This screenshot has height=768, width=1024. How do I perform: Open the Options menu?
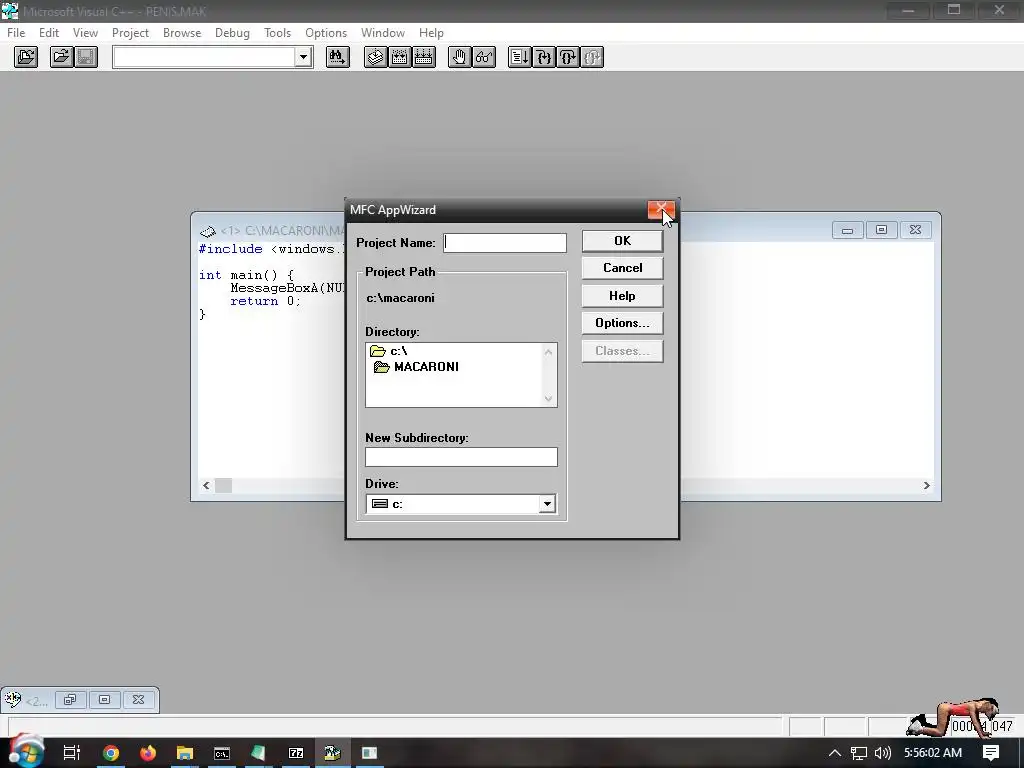(x=326, y=33)
